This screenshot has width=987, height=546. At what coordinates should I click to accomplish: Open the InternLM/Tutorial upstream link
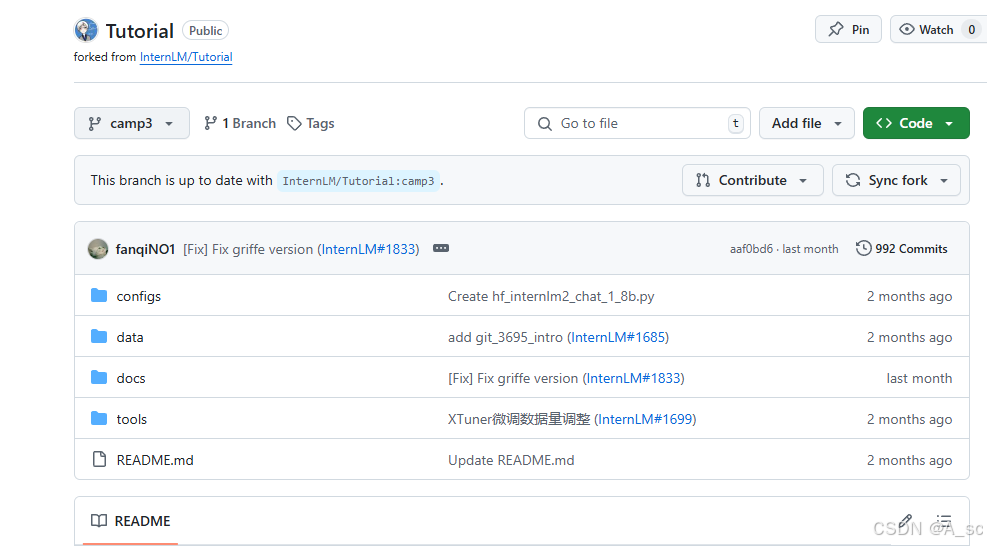(186, 57)
